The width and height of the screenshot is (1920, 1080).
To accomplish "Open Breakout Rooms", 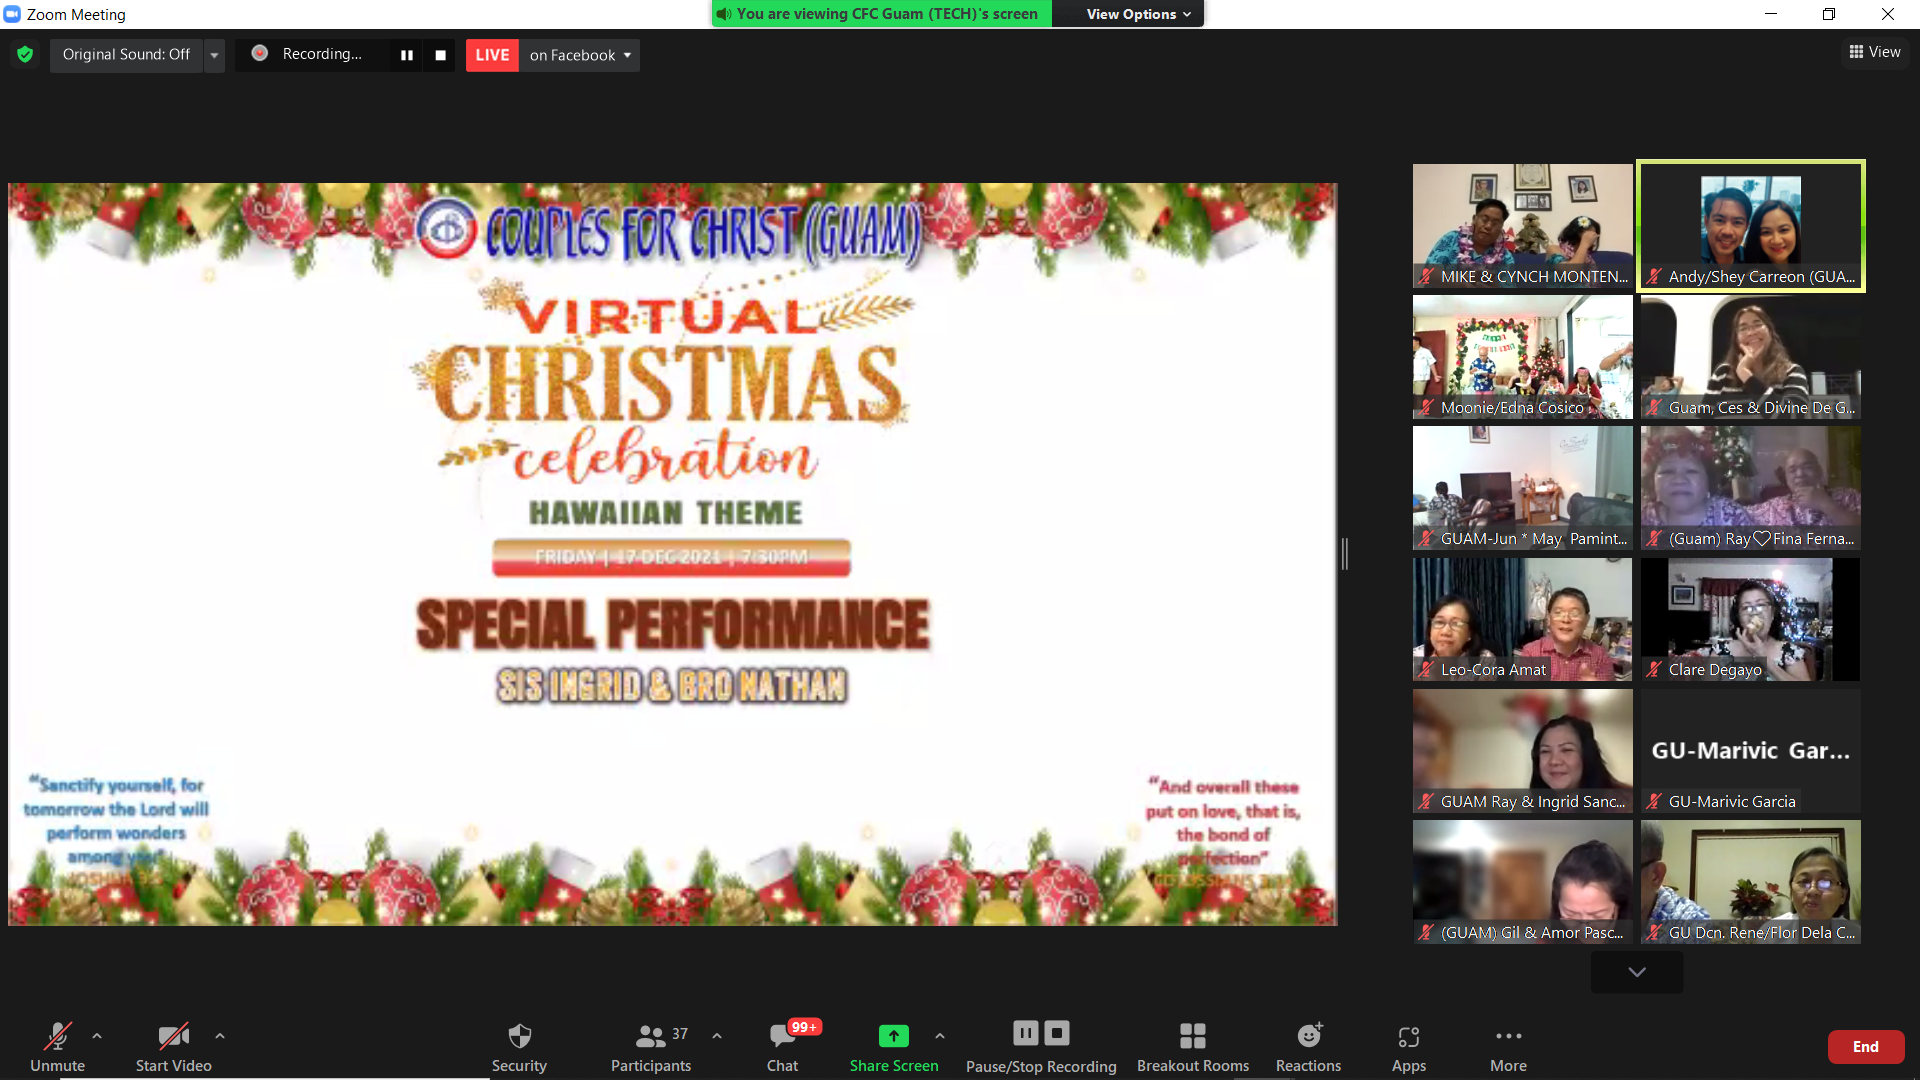I will coord(1193,1047).
